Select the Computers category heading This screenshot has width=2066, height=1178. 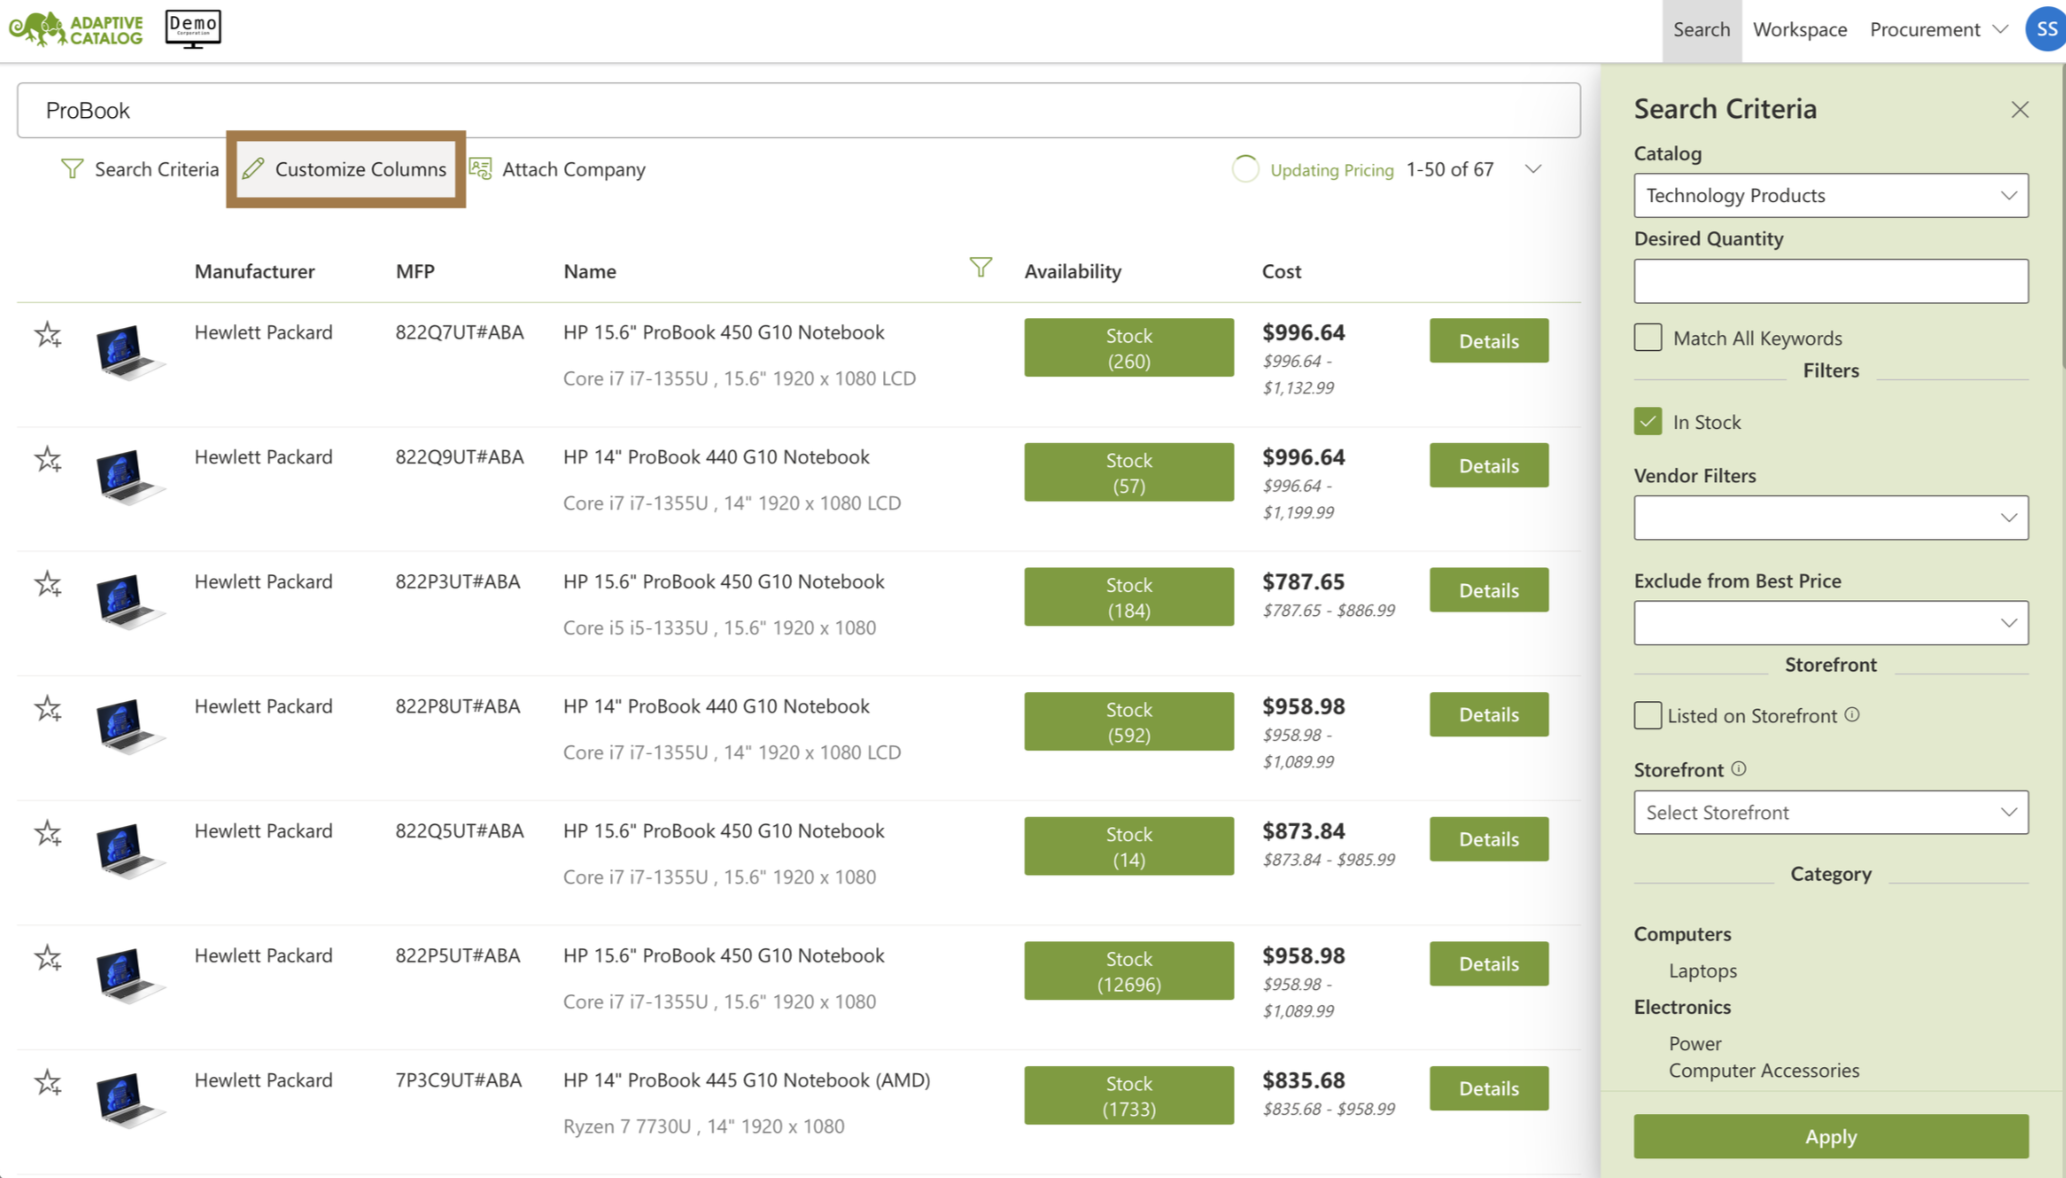[1682, 933]
